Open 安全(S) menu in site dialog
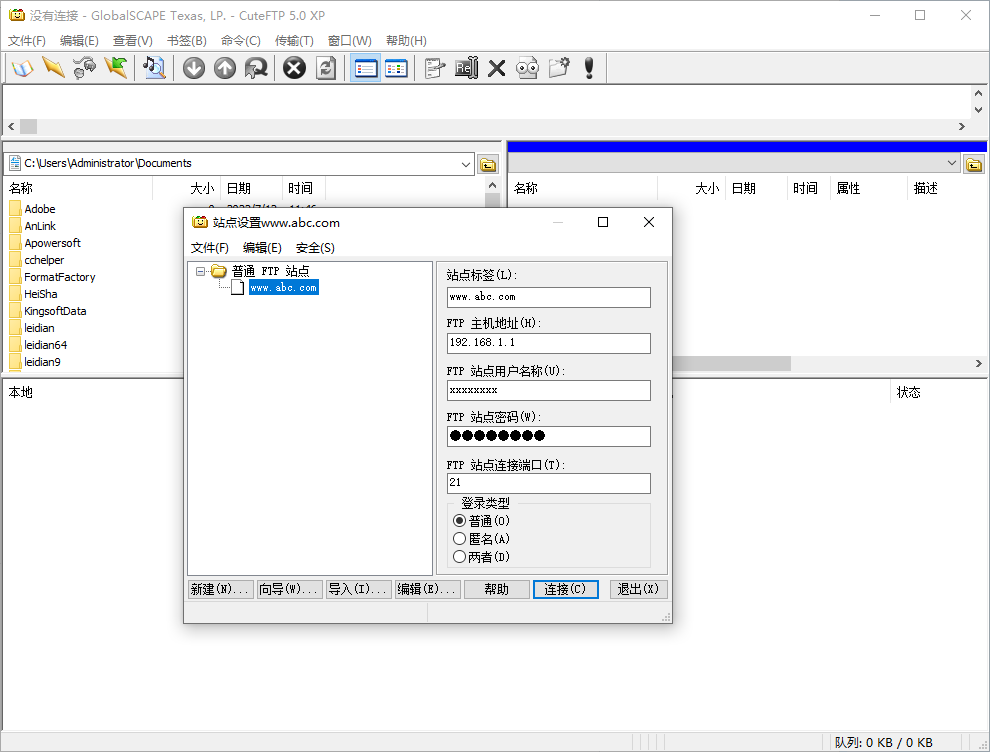 pyautogui.click(x=315, y=248)
